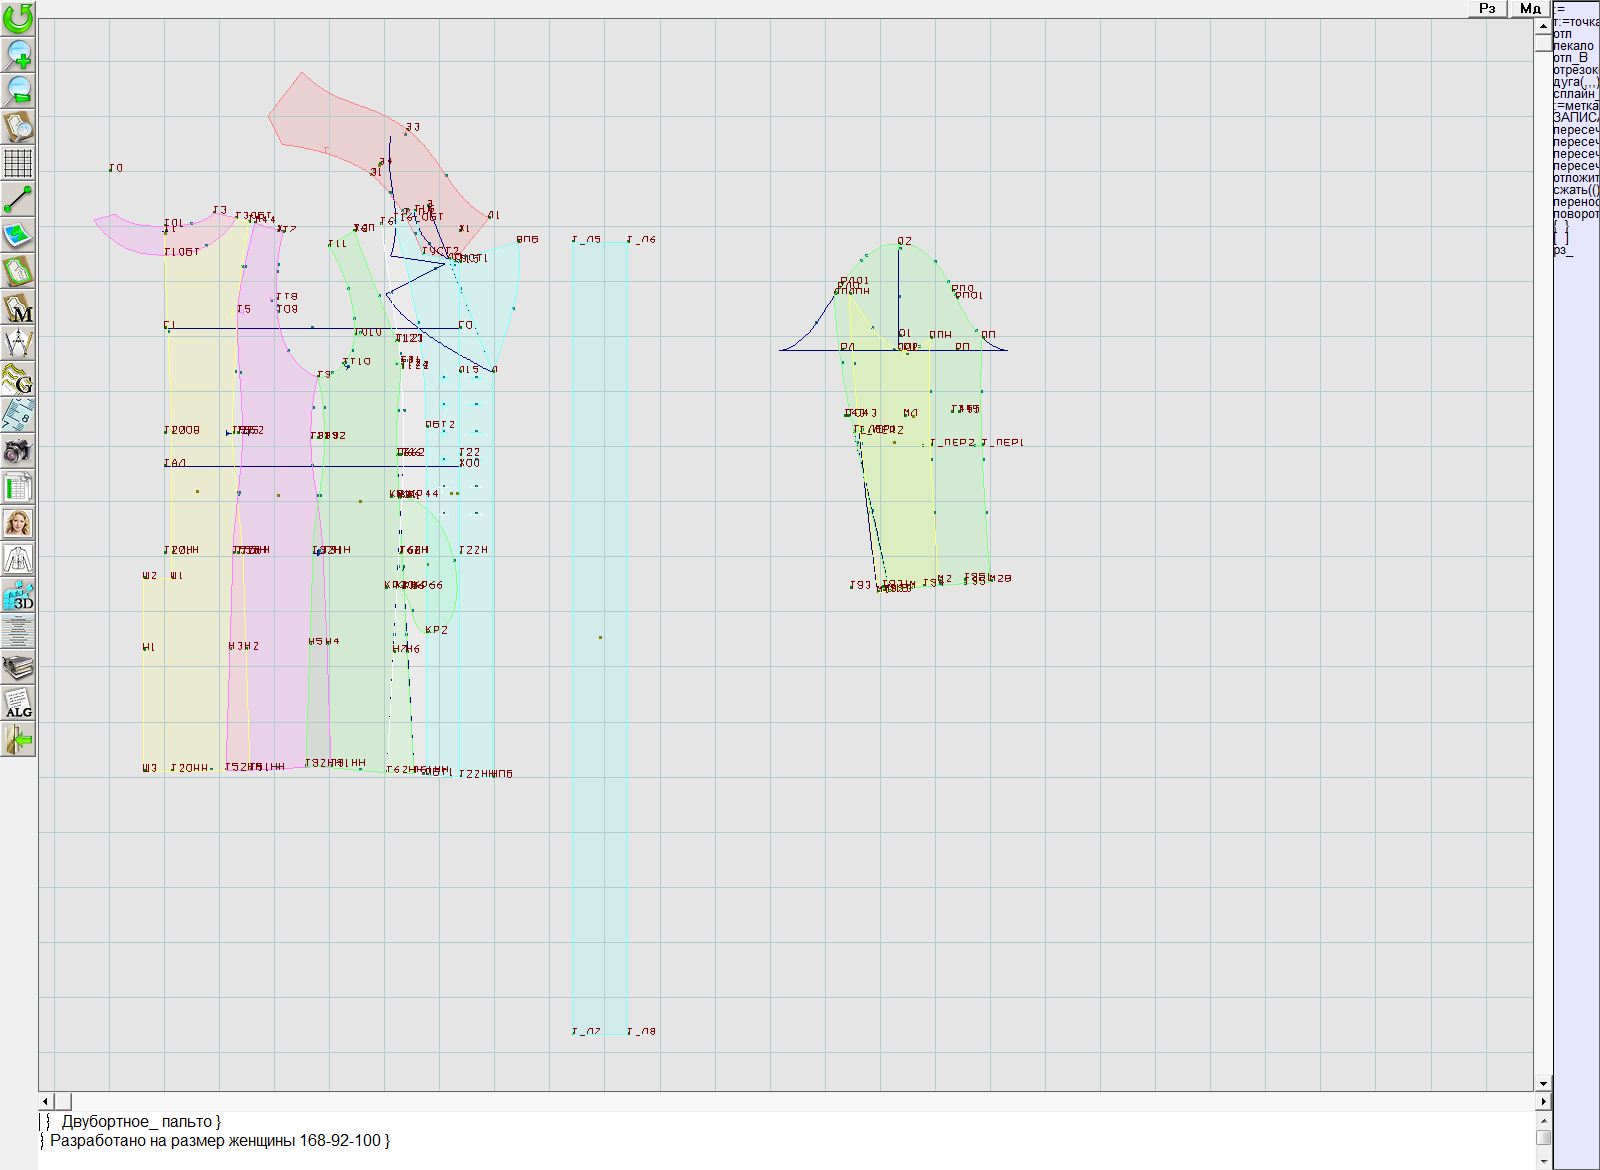Select 'сплайн' in the command list
1600x1170 pixels.
click(1574, 94)
